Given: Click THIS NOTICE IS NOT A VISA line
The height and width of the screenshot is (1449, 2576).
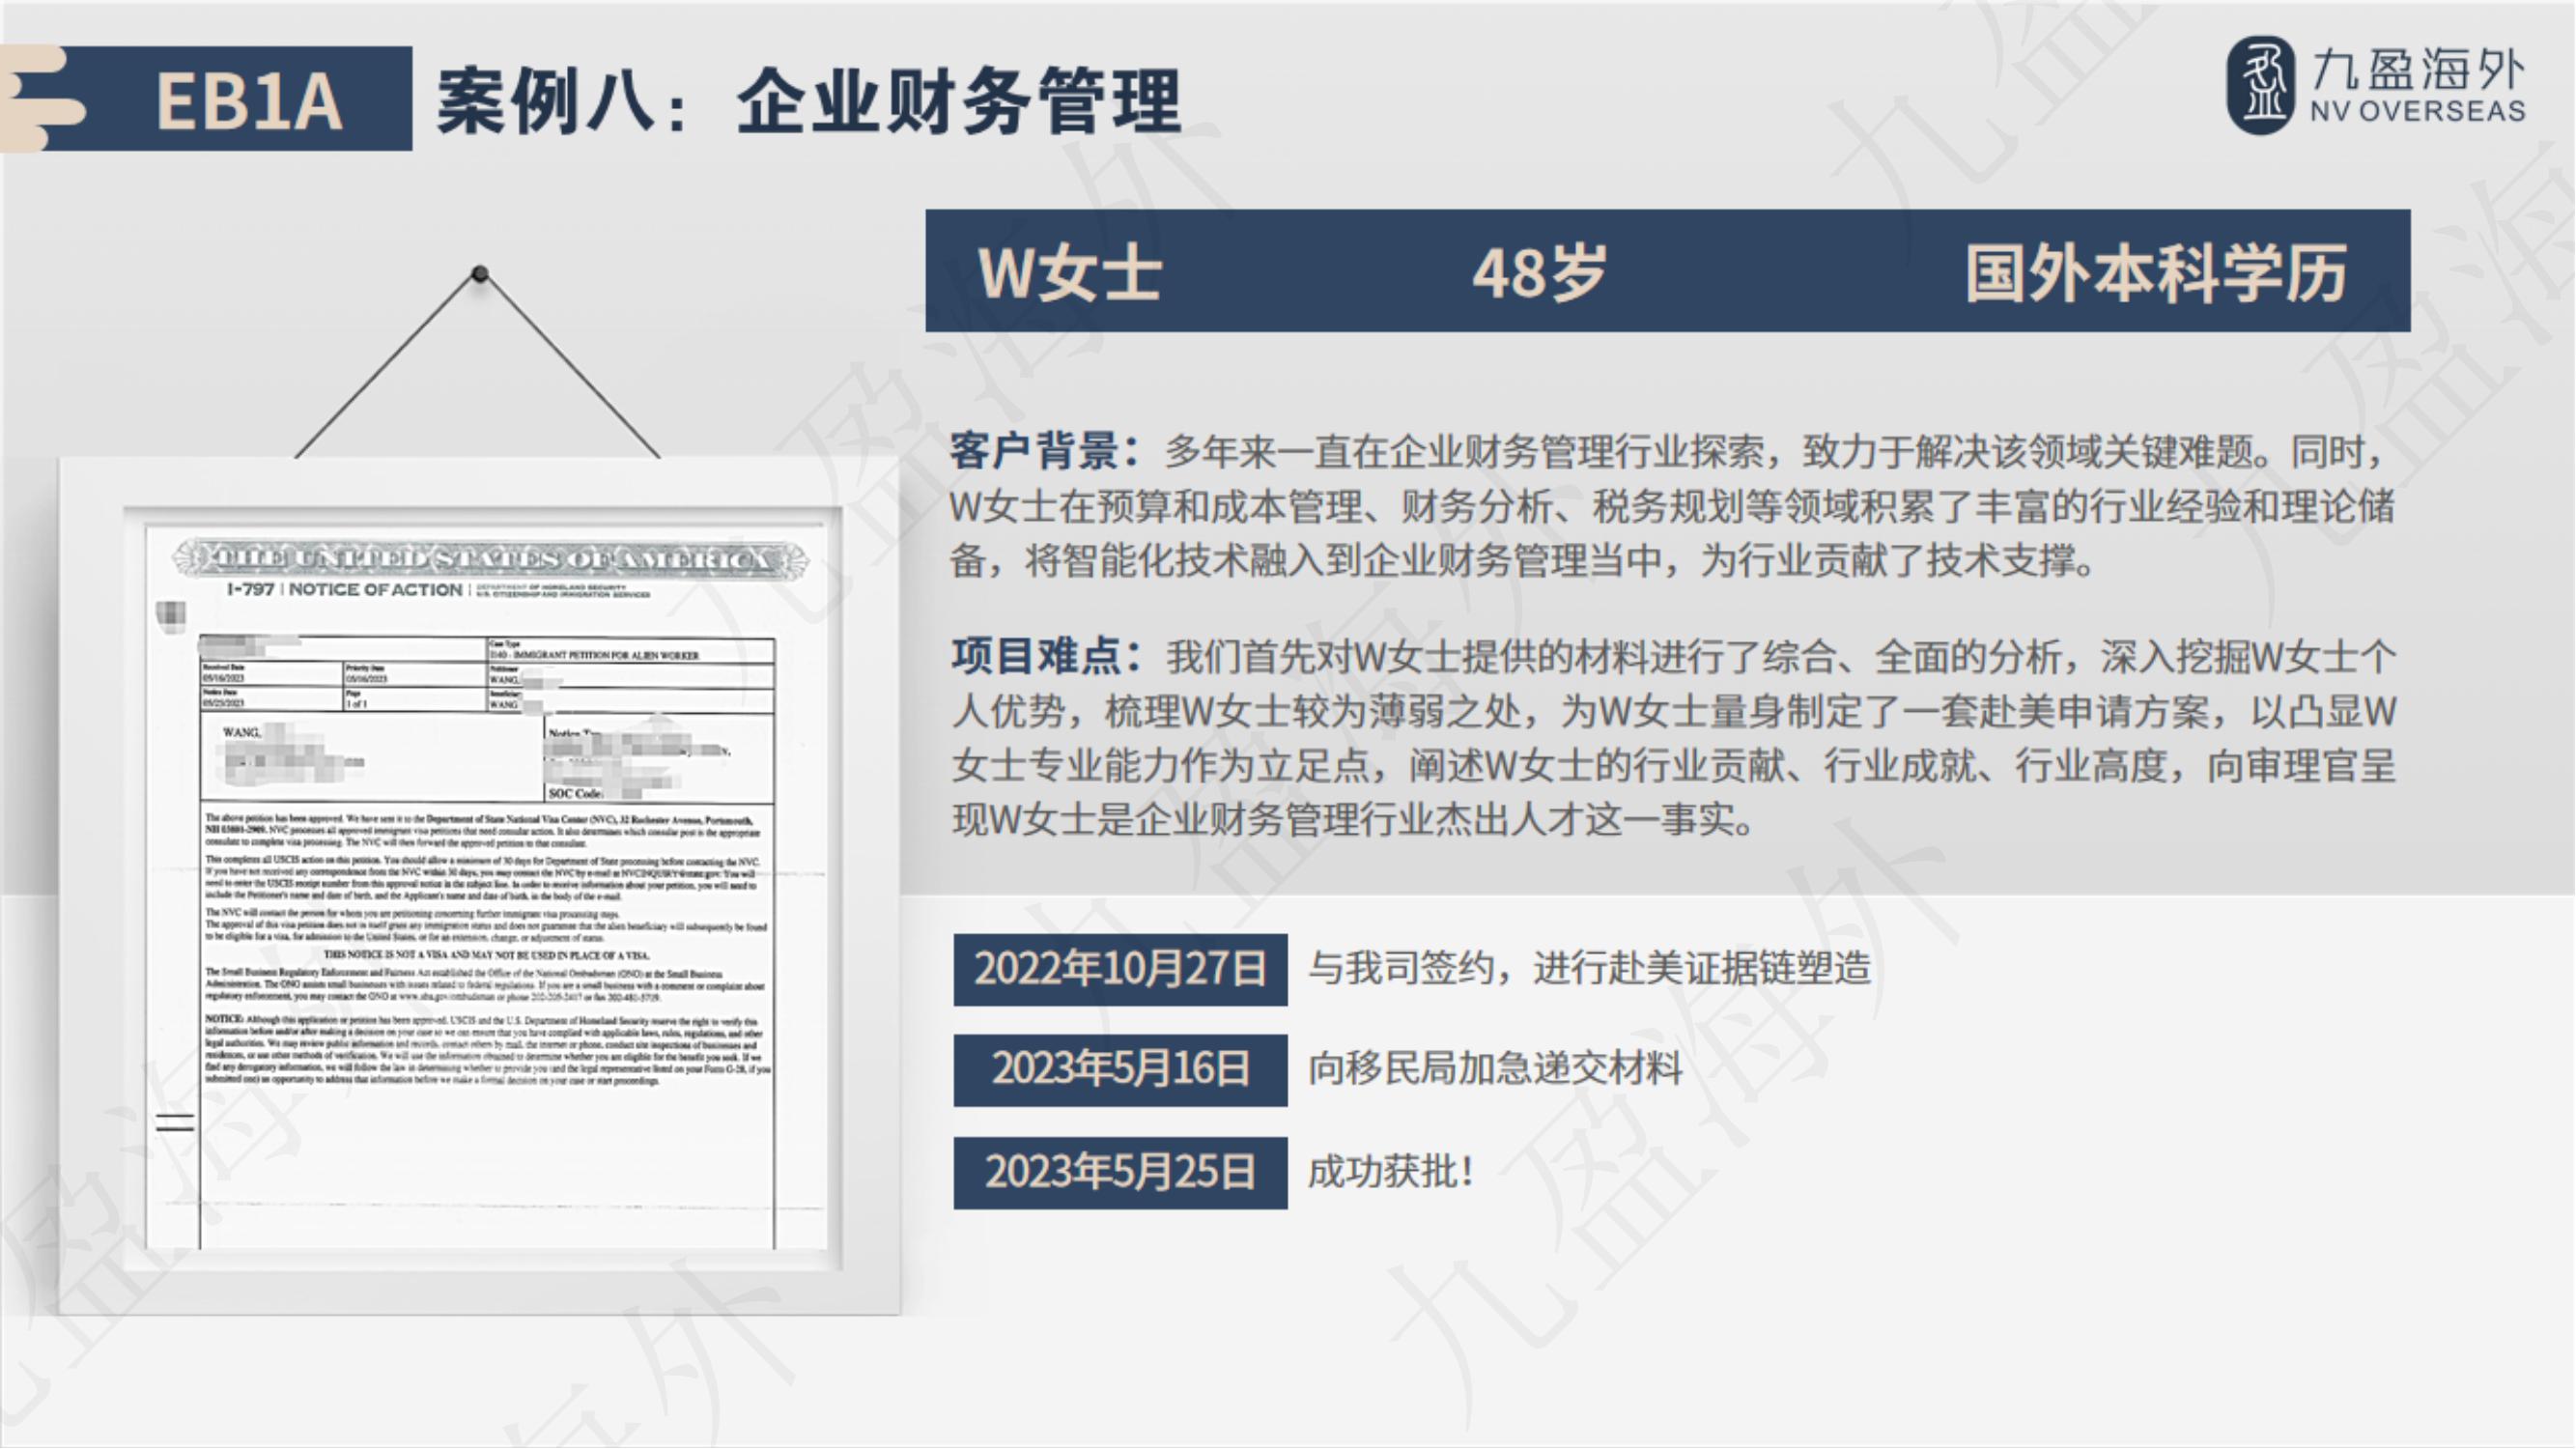Looking at the screenshot, I should click(486, 955).
